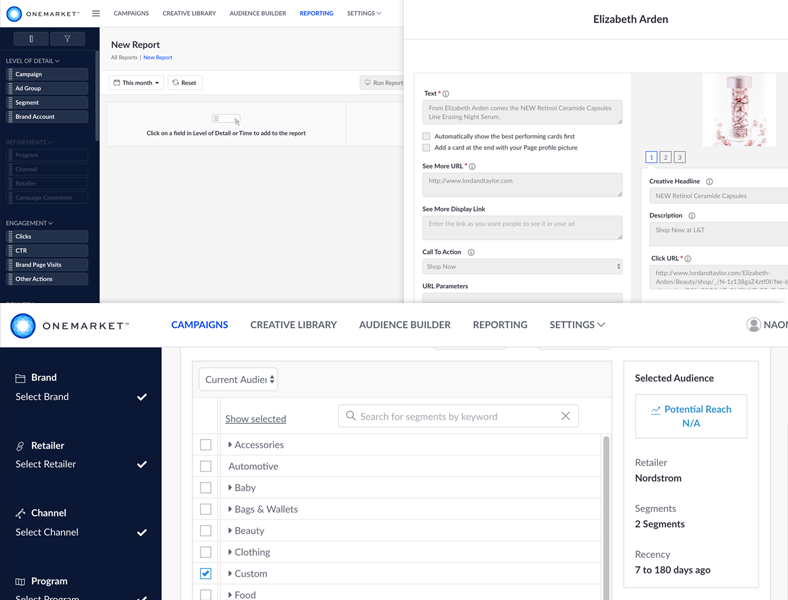Uncheck the Custom segment checkbox
The image size is (788, 600).
[x=206, y=573]
